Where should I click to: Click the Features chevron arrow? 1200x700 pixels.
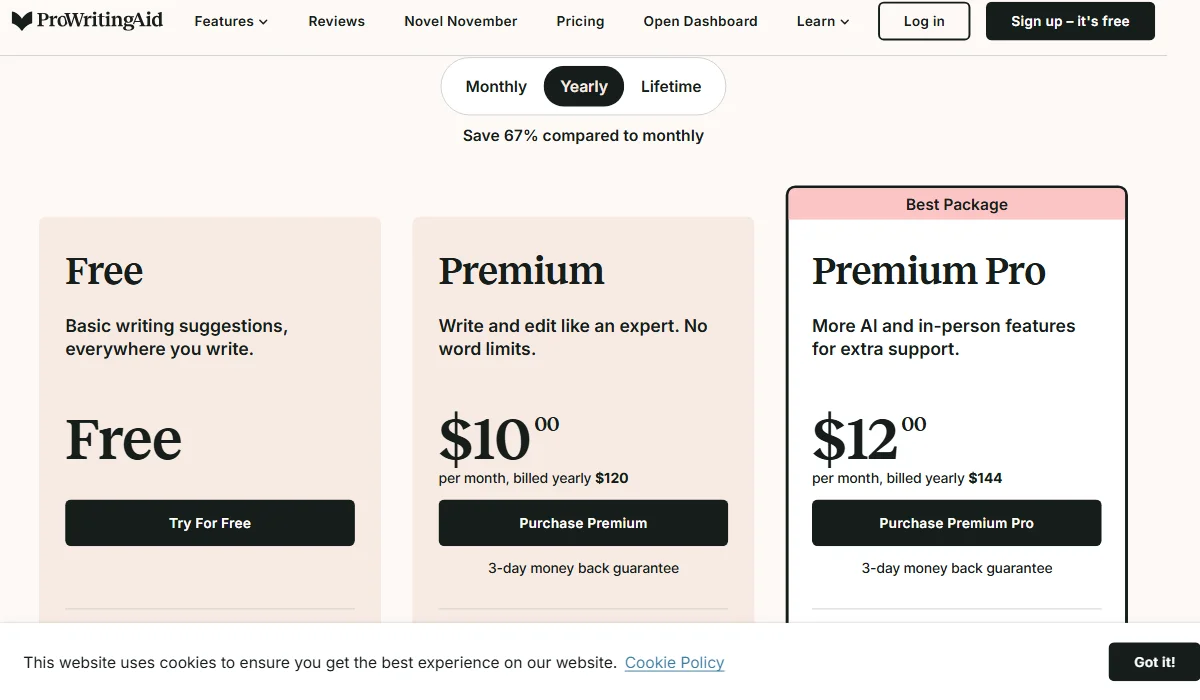tap(262, 21)
